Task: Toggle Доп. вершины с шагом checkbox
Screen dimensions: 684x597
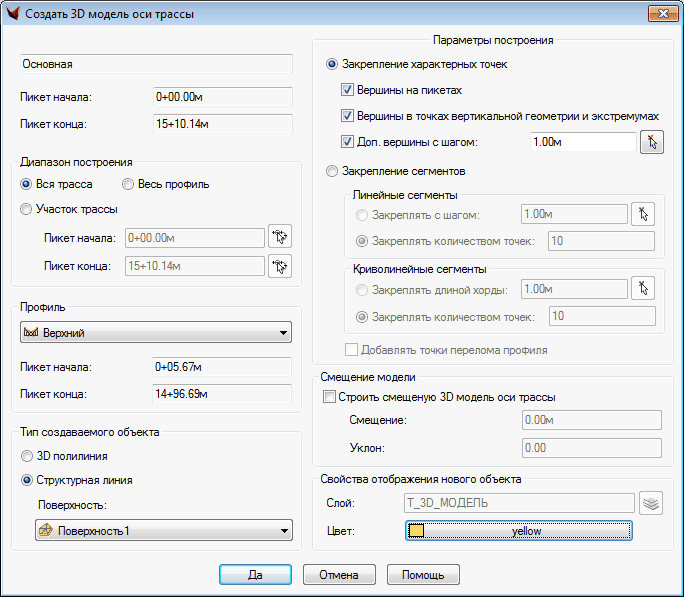Action: [348, 142]
